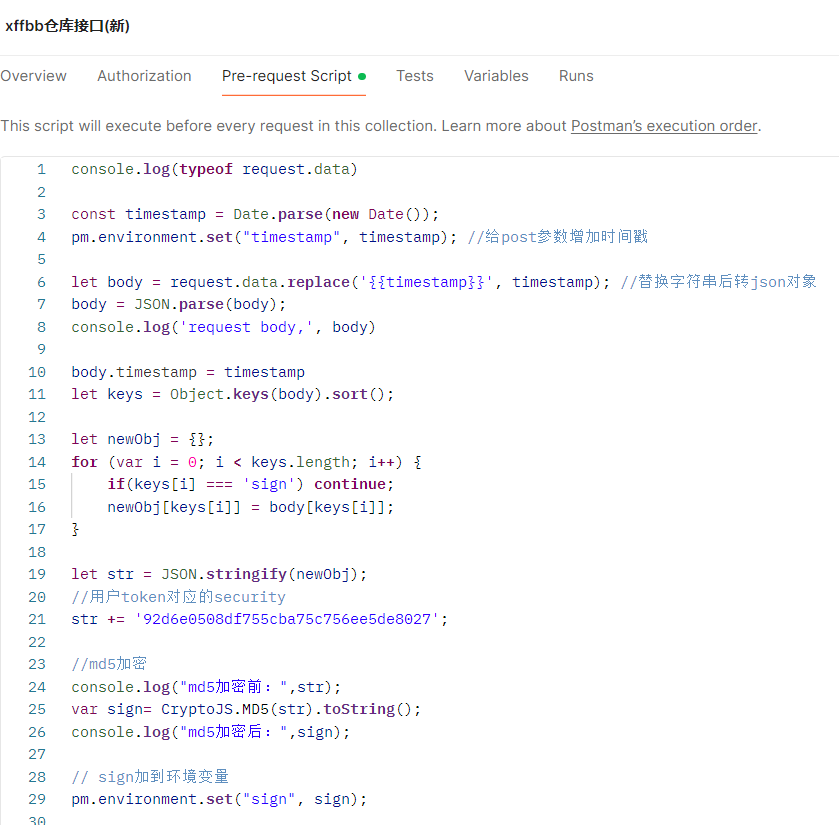The width and height of the screenshot is (839, 825).
Task: Click line 29 pm.environment.set("sign", sign)
Action: click(x=219, y=799)
